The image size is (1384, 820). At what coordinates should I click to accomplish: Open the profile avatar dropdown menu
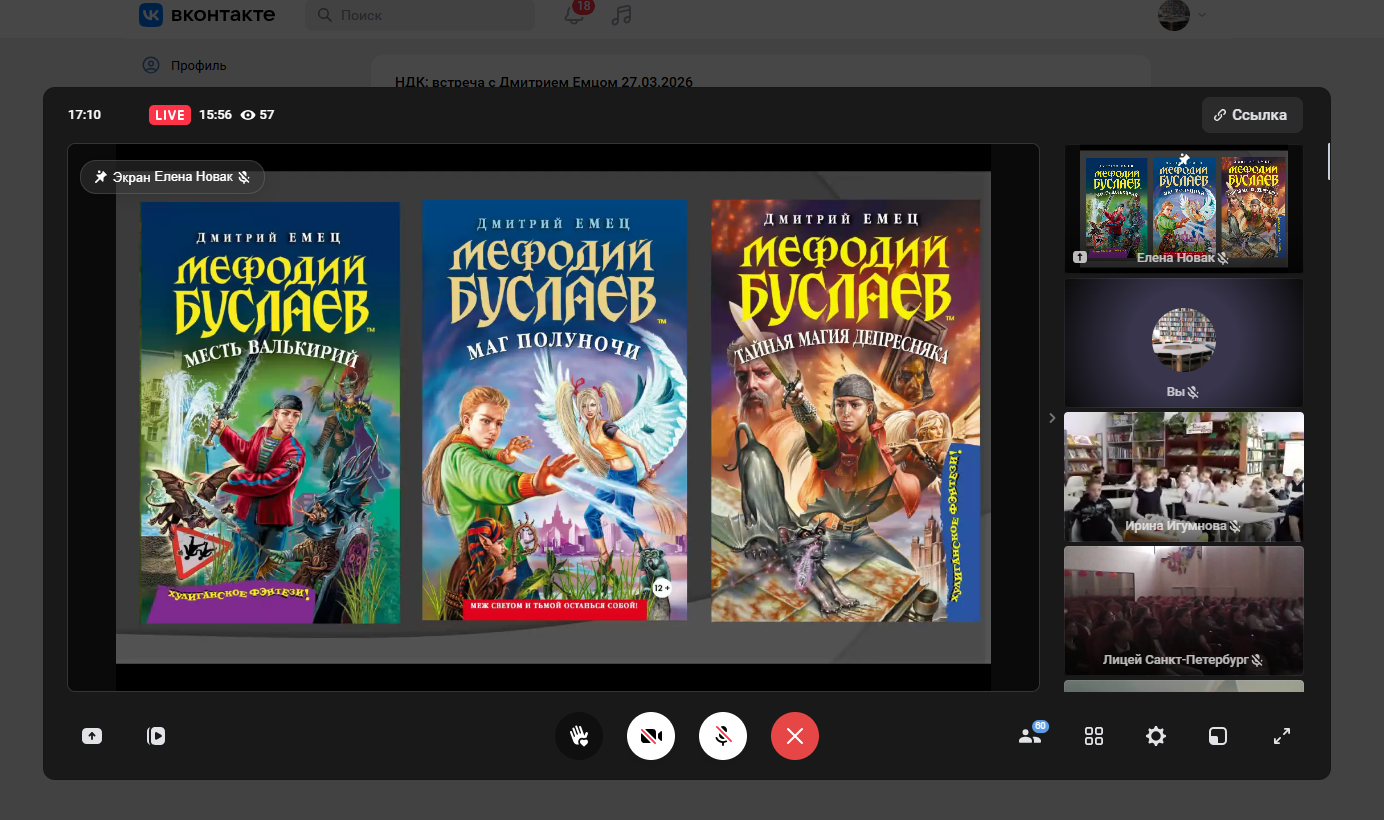[1181, 15]
